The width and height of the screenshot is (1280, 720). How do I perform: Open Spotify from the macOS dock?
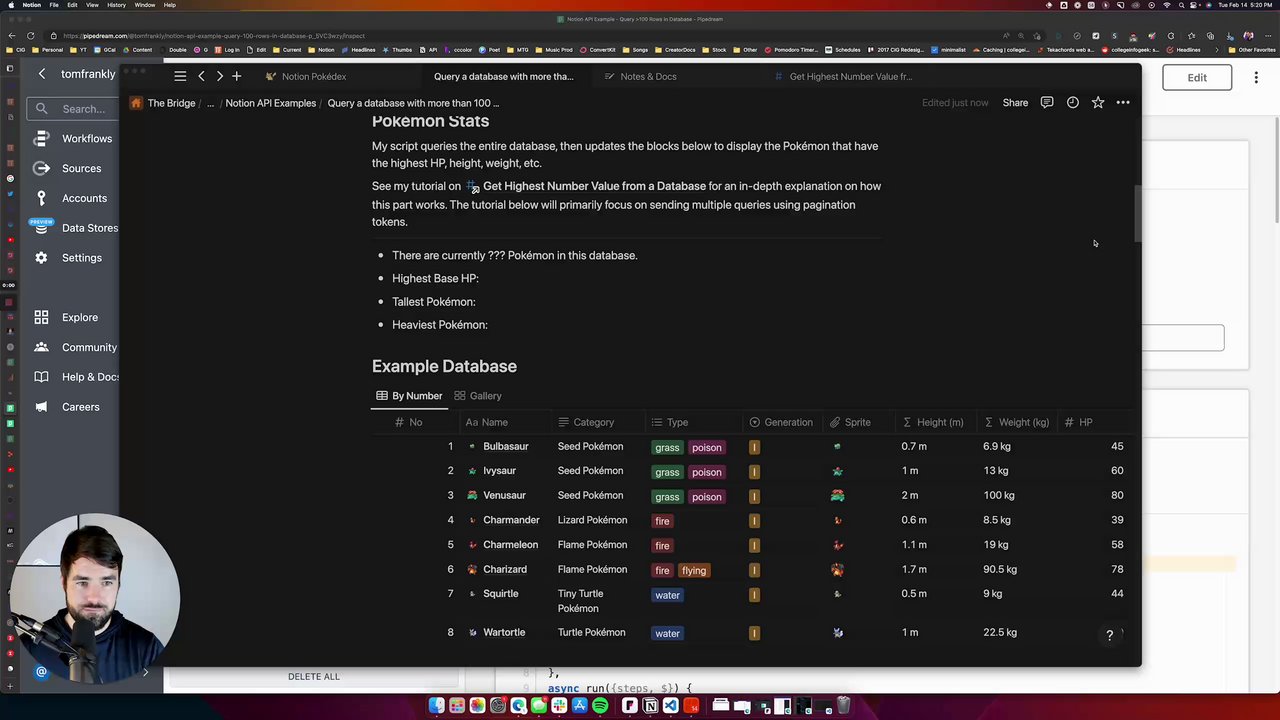(x=600, y=706)
